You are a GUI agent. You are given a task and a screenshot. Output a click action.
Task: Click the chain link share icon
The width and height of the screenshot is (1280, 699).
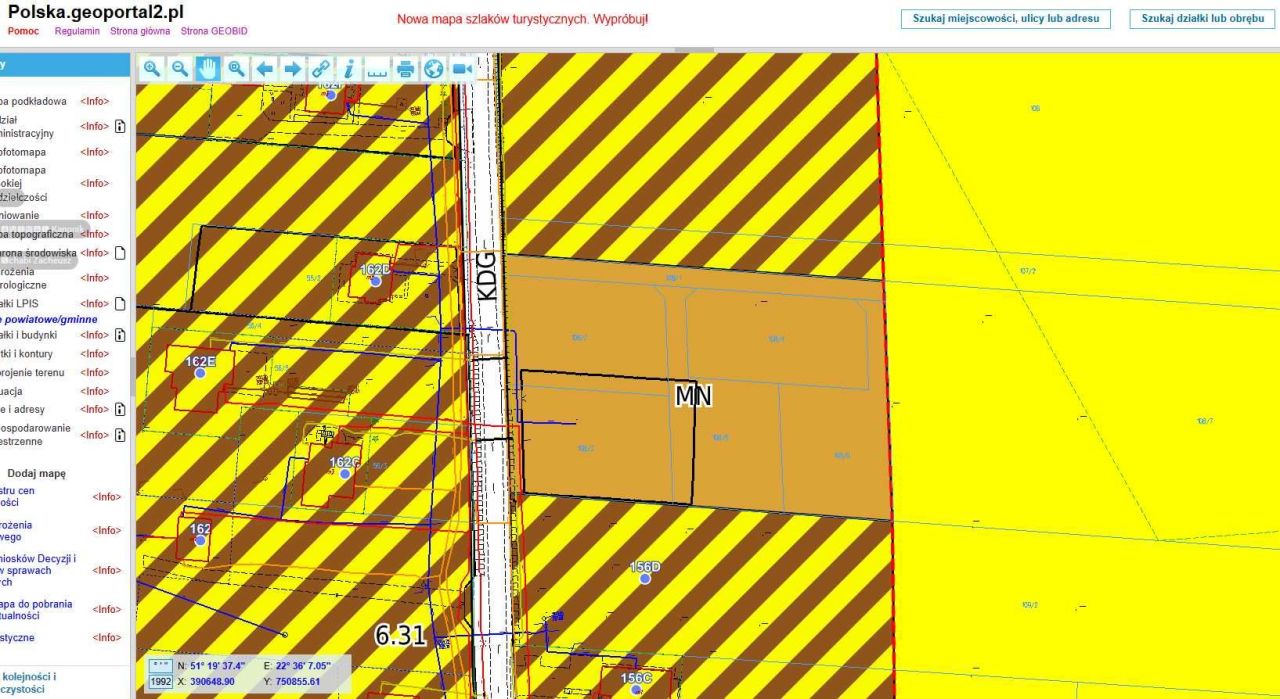point(320,68)
